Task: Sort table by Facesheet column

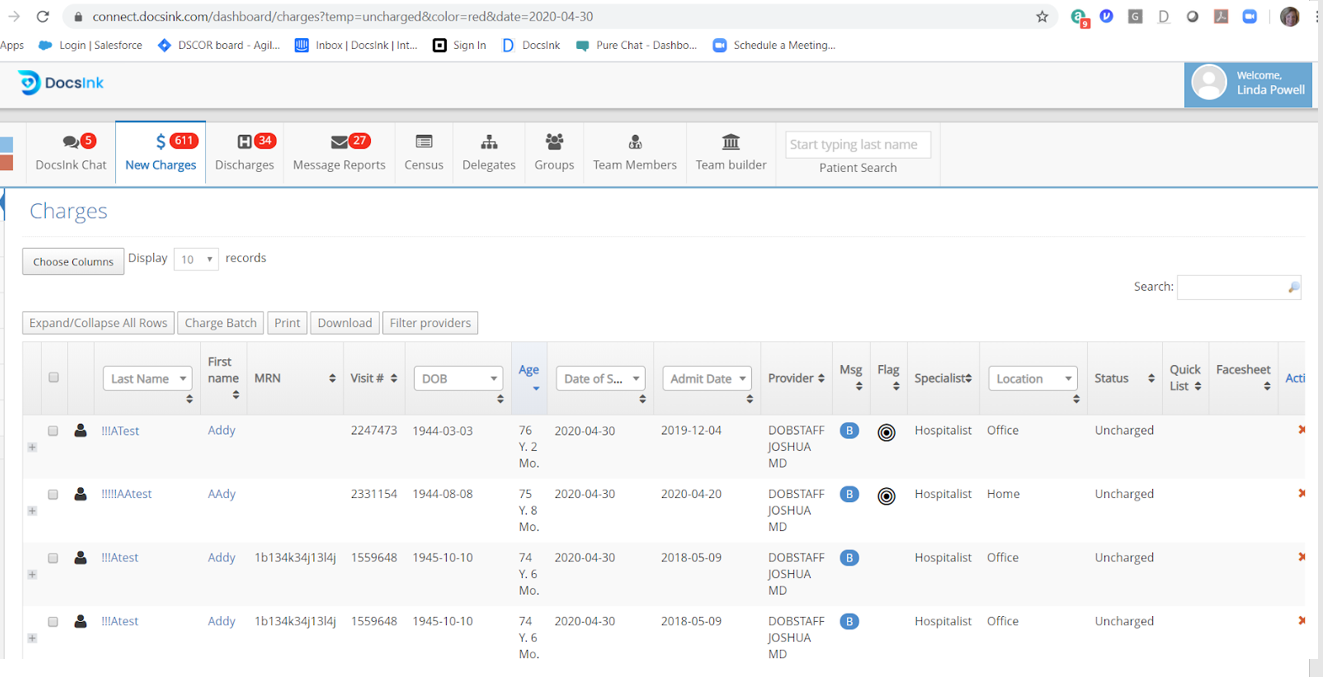Action: [1243, 377]
